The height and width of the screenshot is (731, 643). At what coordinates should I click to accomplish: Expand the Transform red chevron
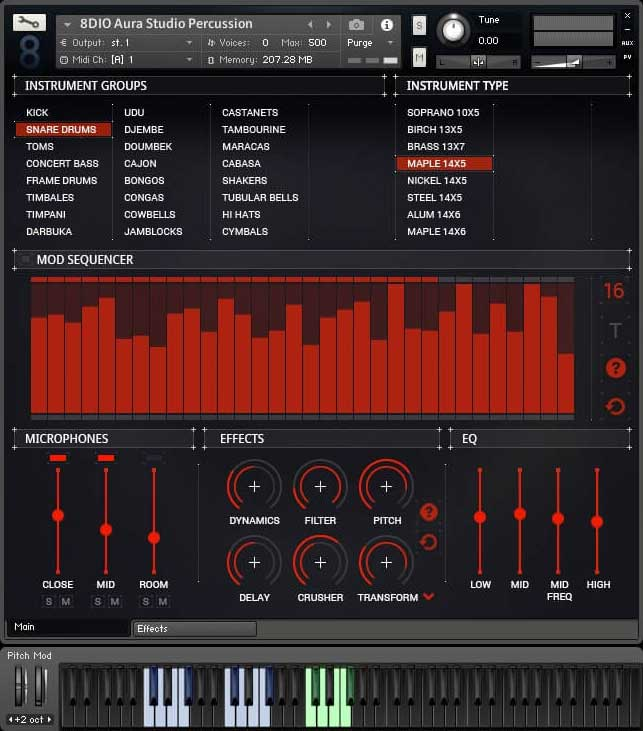429,596
